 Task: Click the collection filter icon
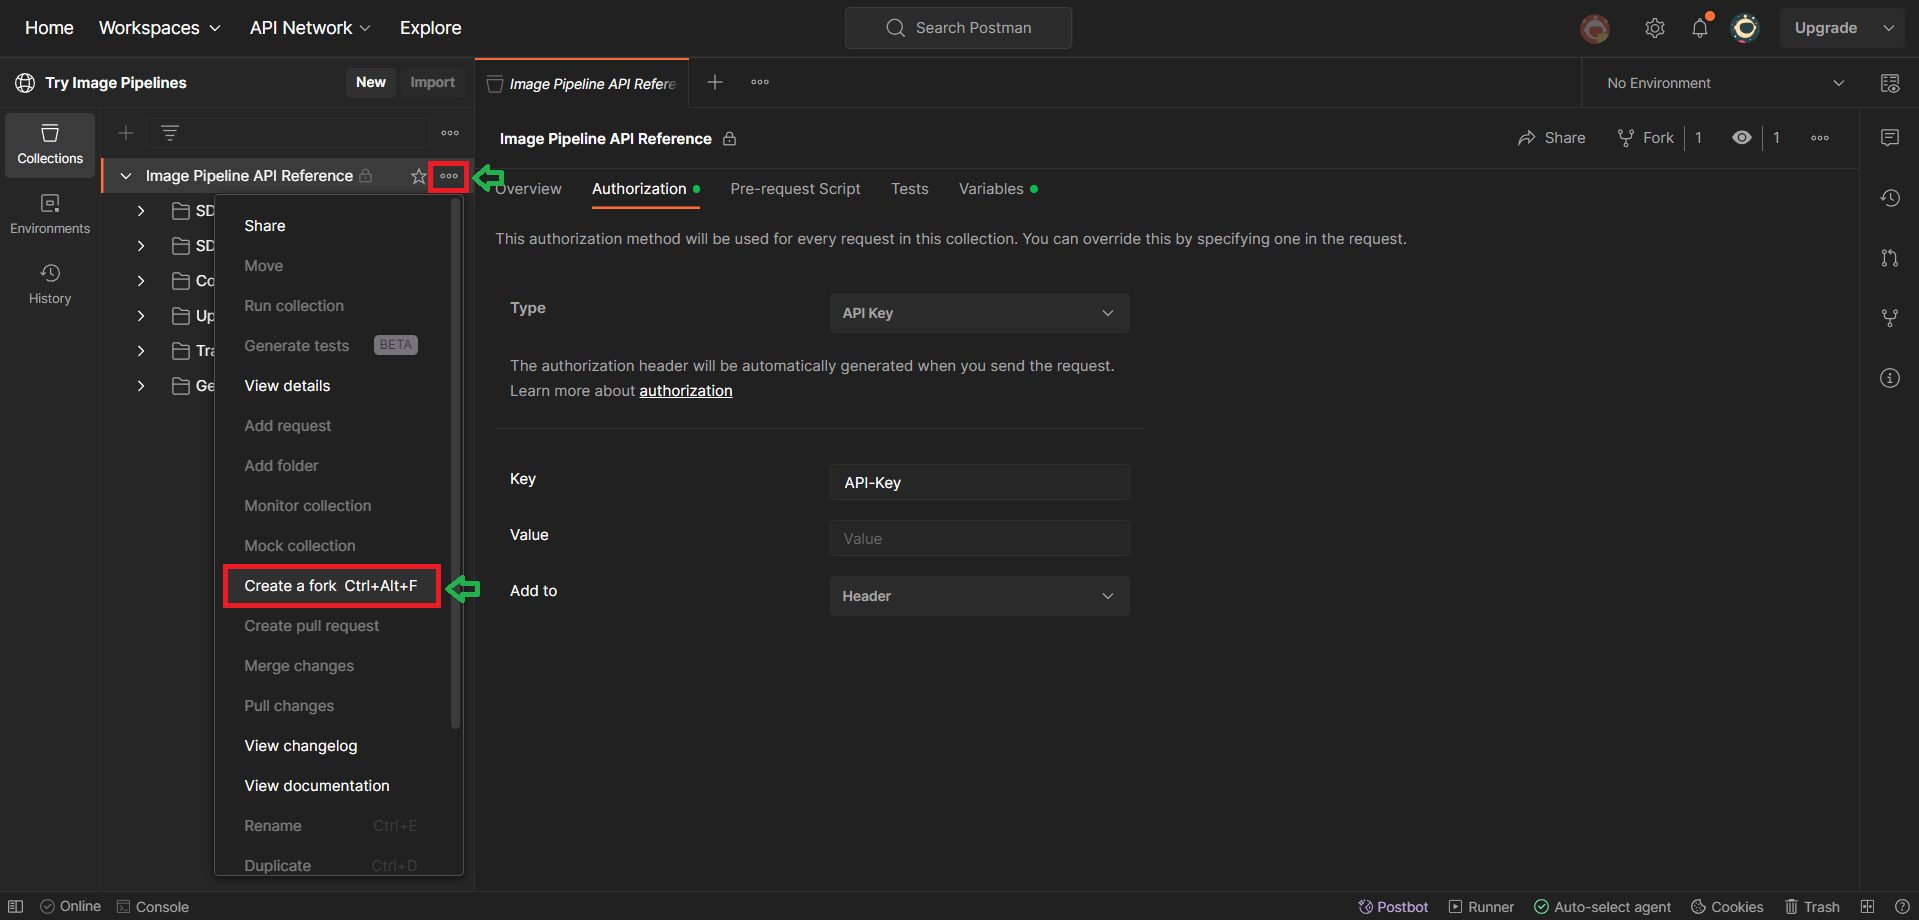click(170, 133)
